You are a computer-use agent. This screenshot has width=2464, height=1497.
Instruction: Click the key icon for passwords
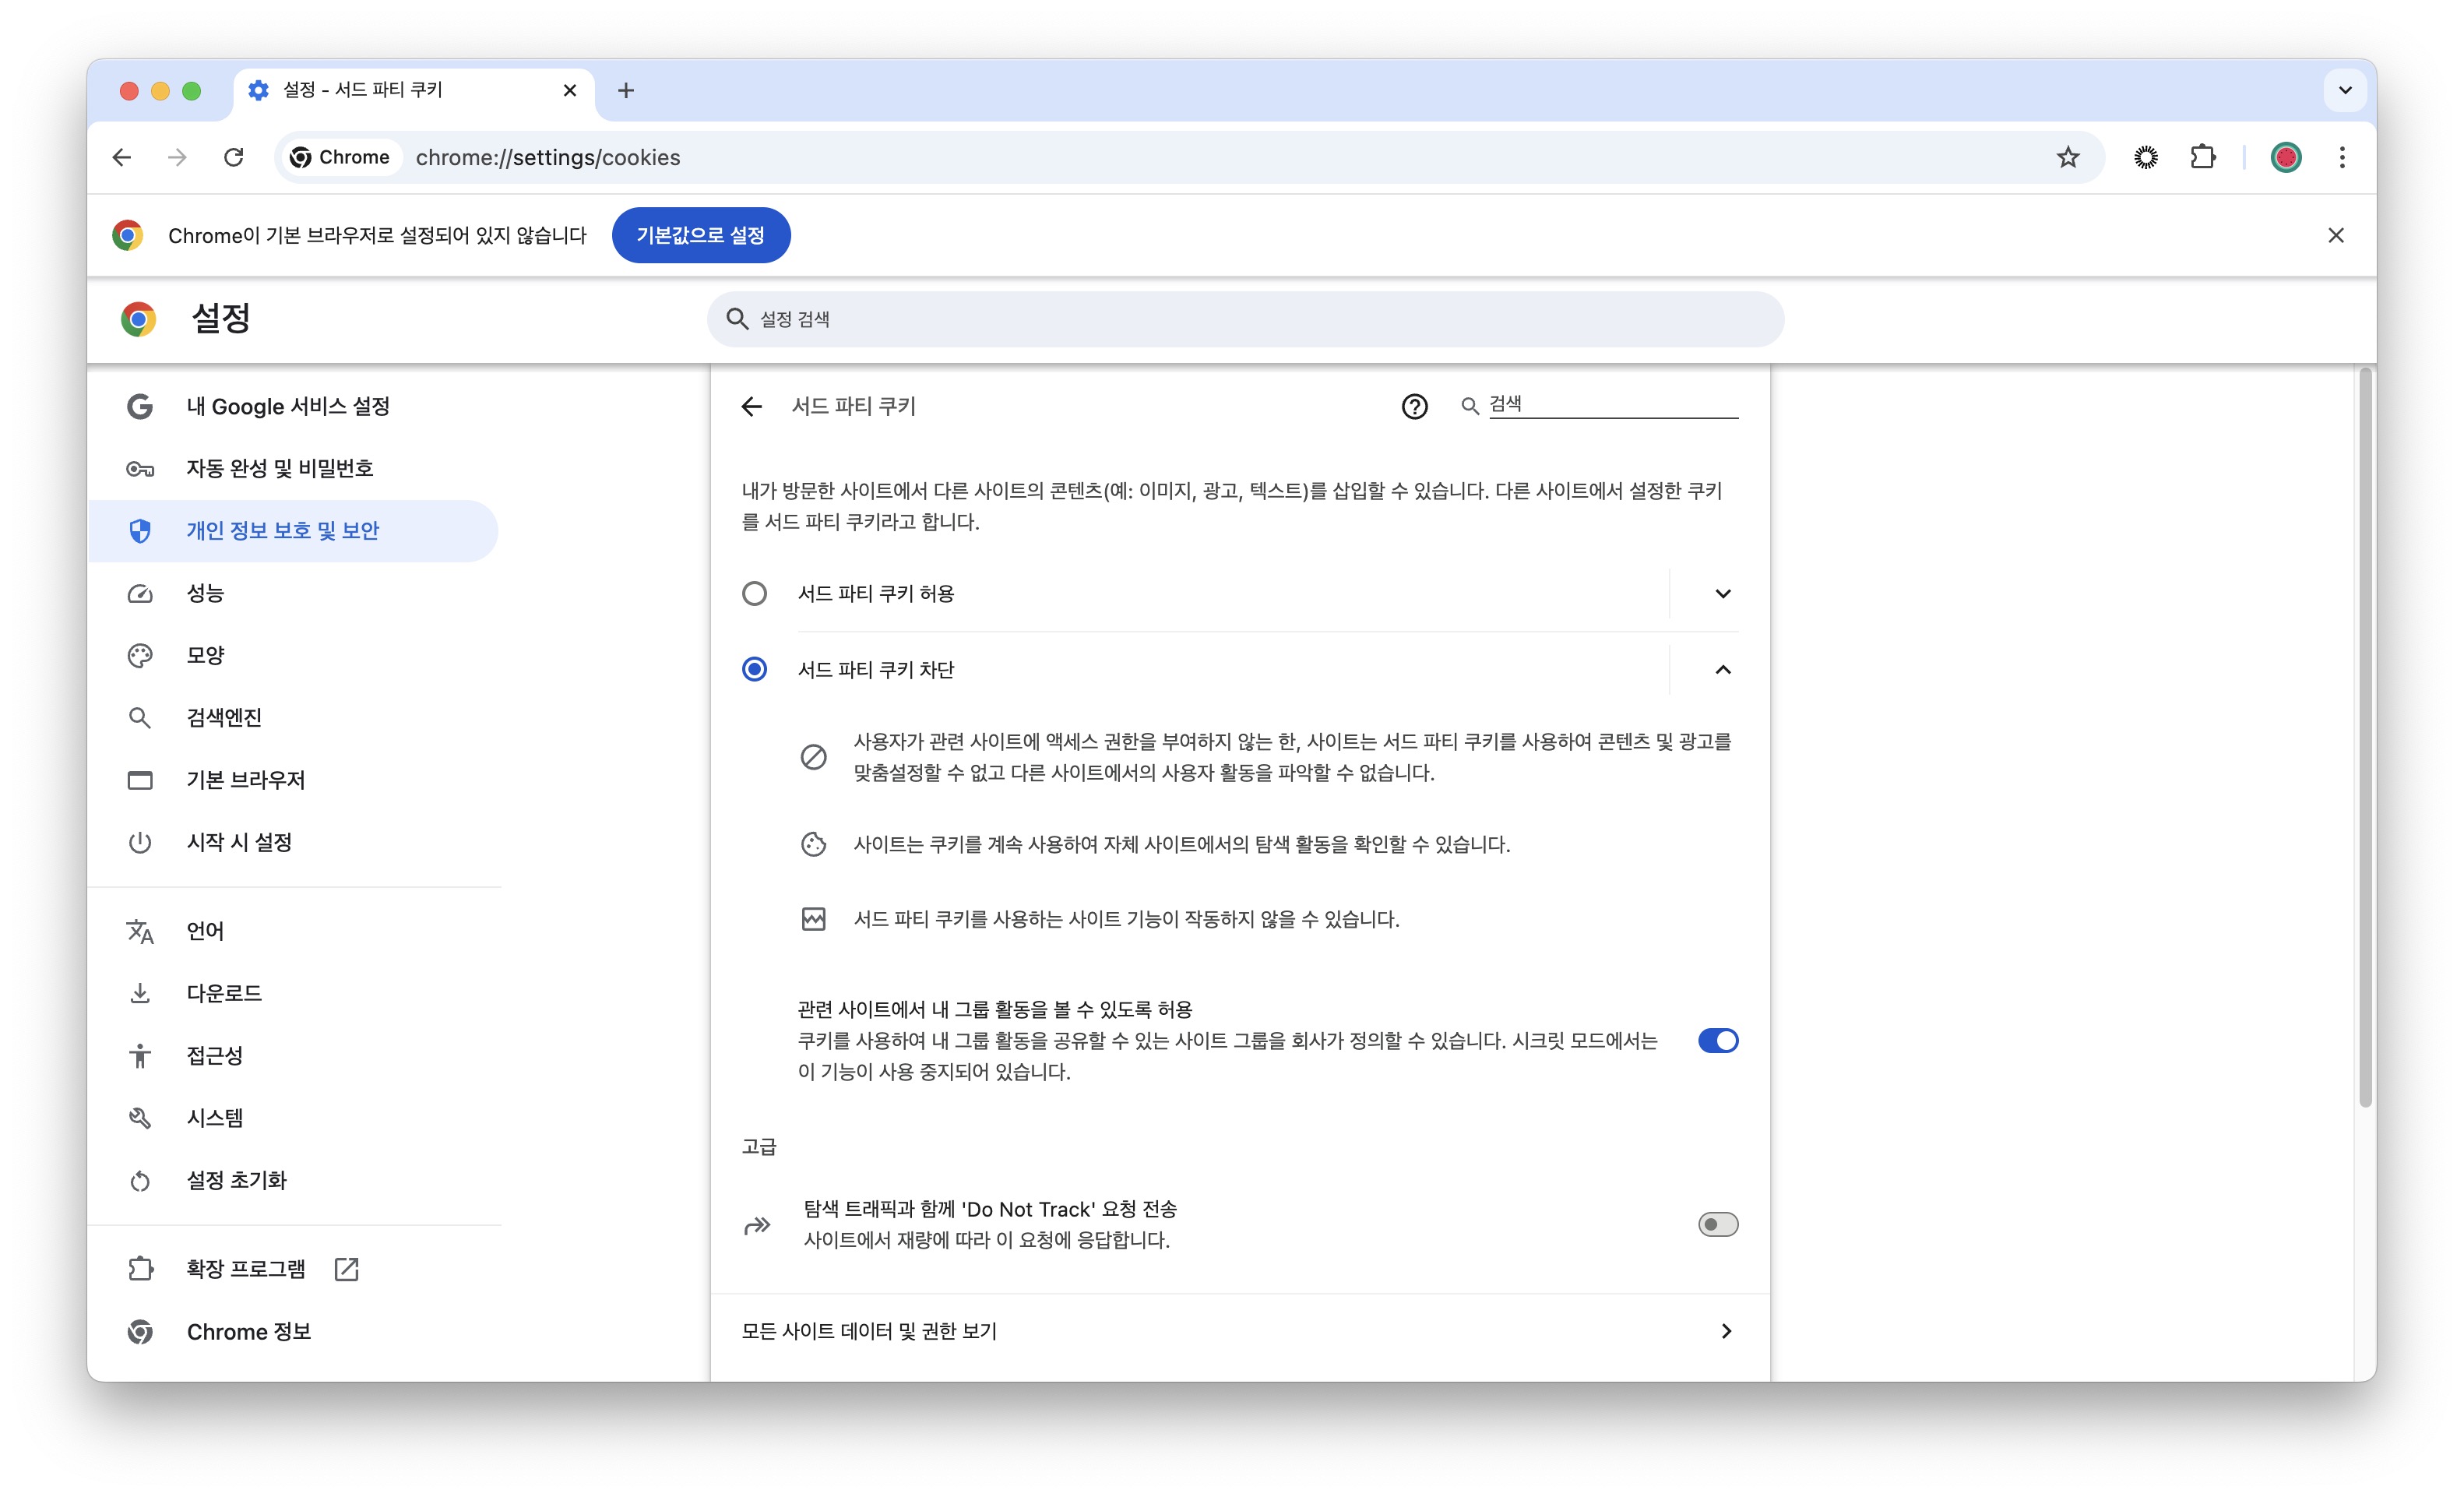[x=140, y=469]
